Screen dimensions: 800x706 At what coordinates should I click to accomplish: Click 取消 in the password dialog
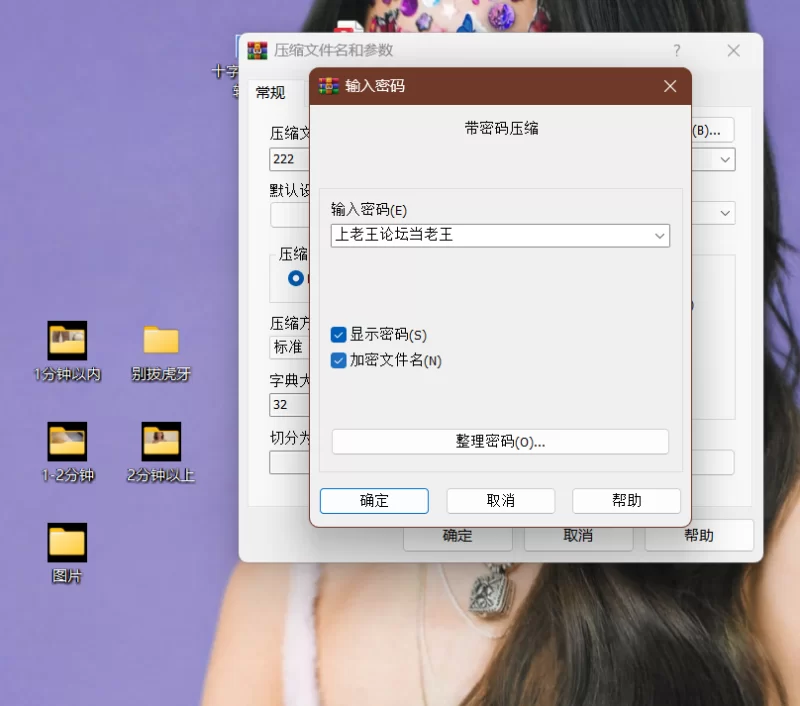(x=500, y=501)
